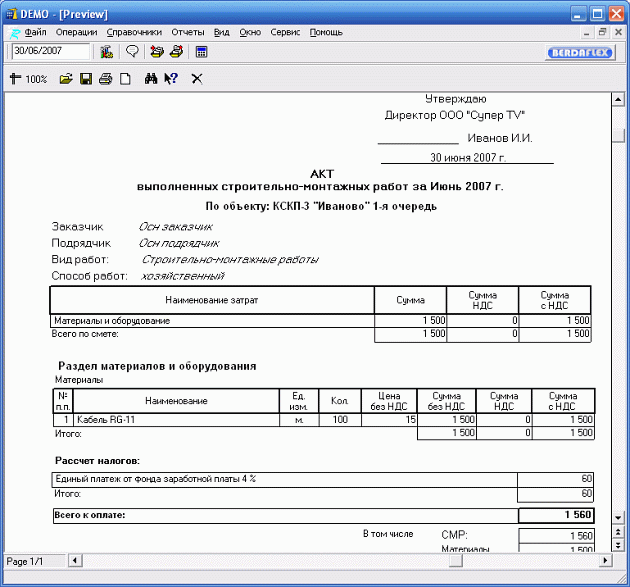Click the heading Раздел материалов и оборудования

pos(157,366)
